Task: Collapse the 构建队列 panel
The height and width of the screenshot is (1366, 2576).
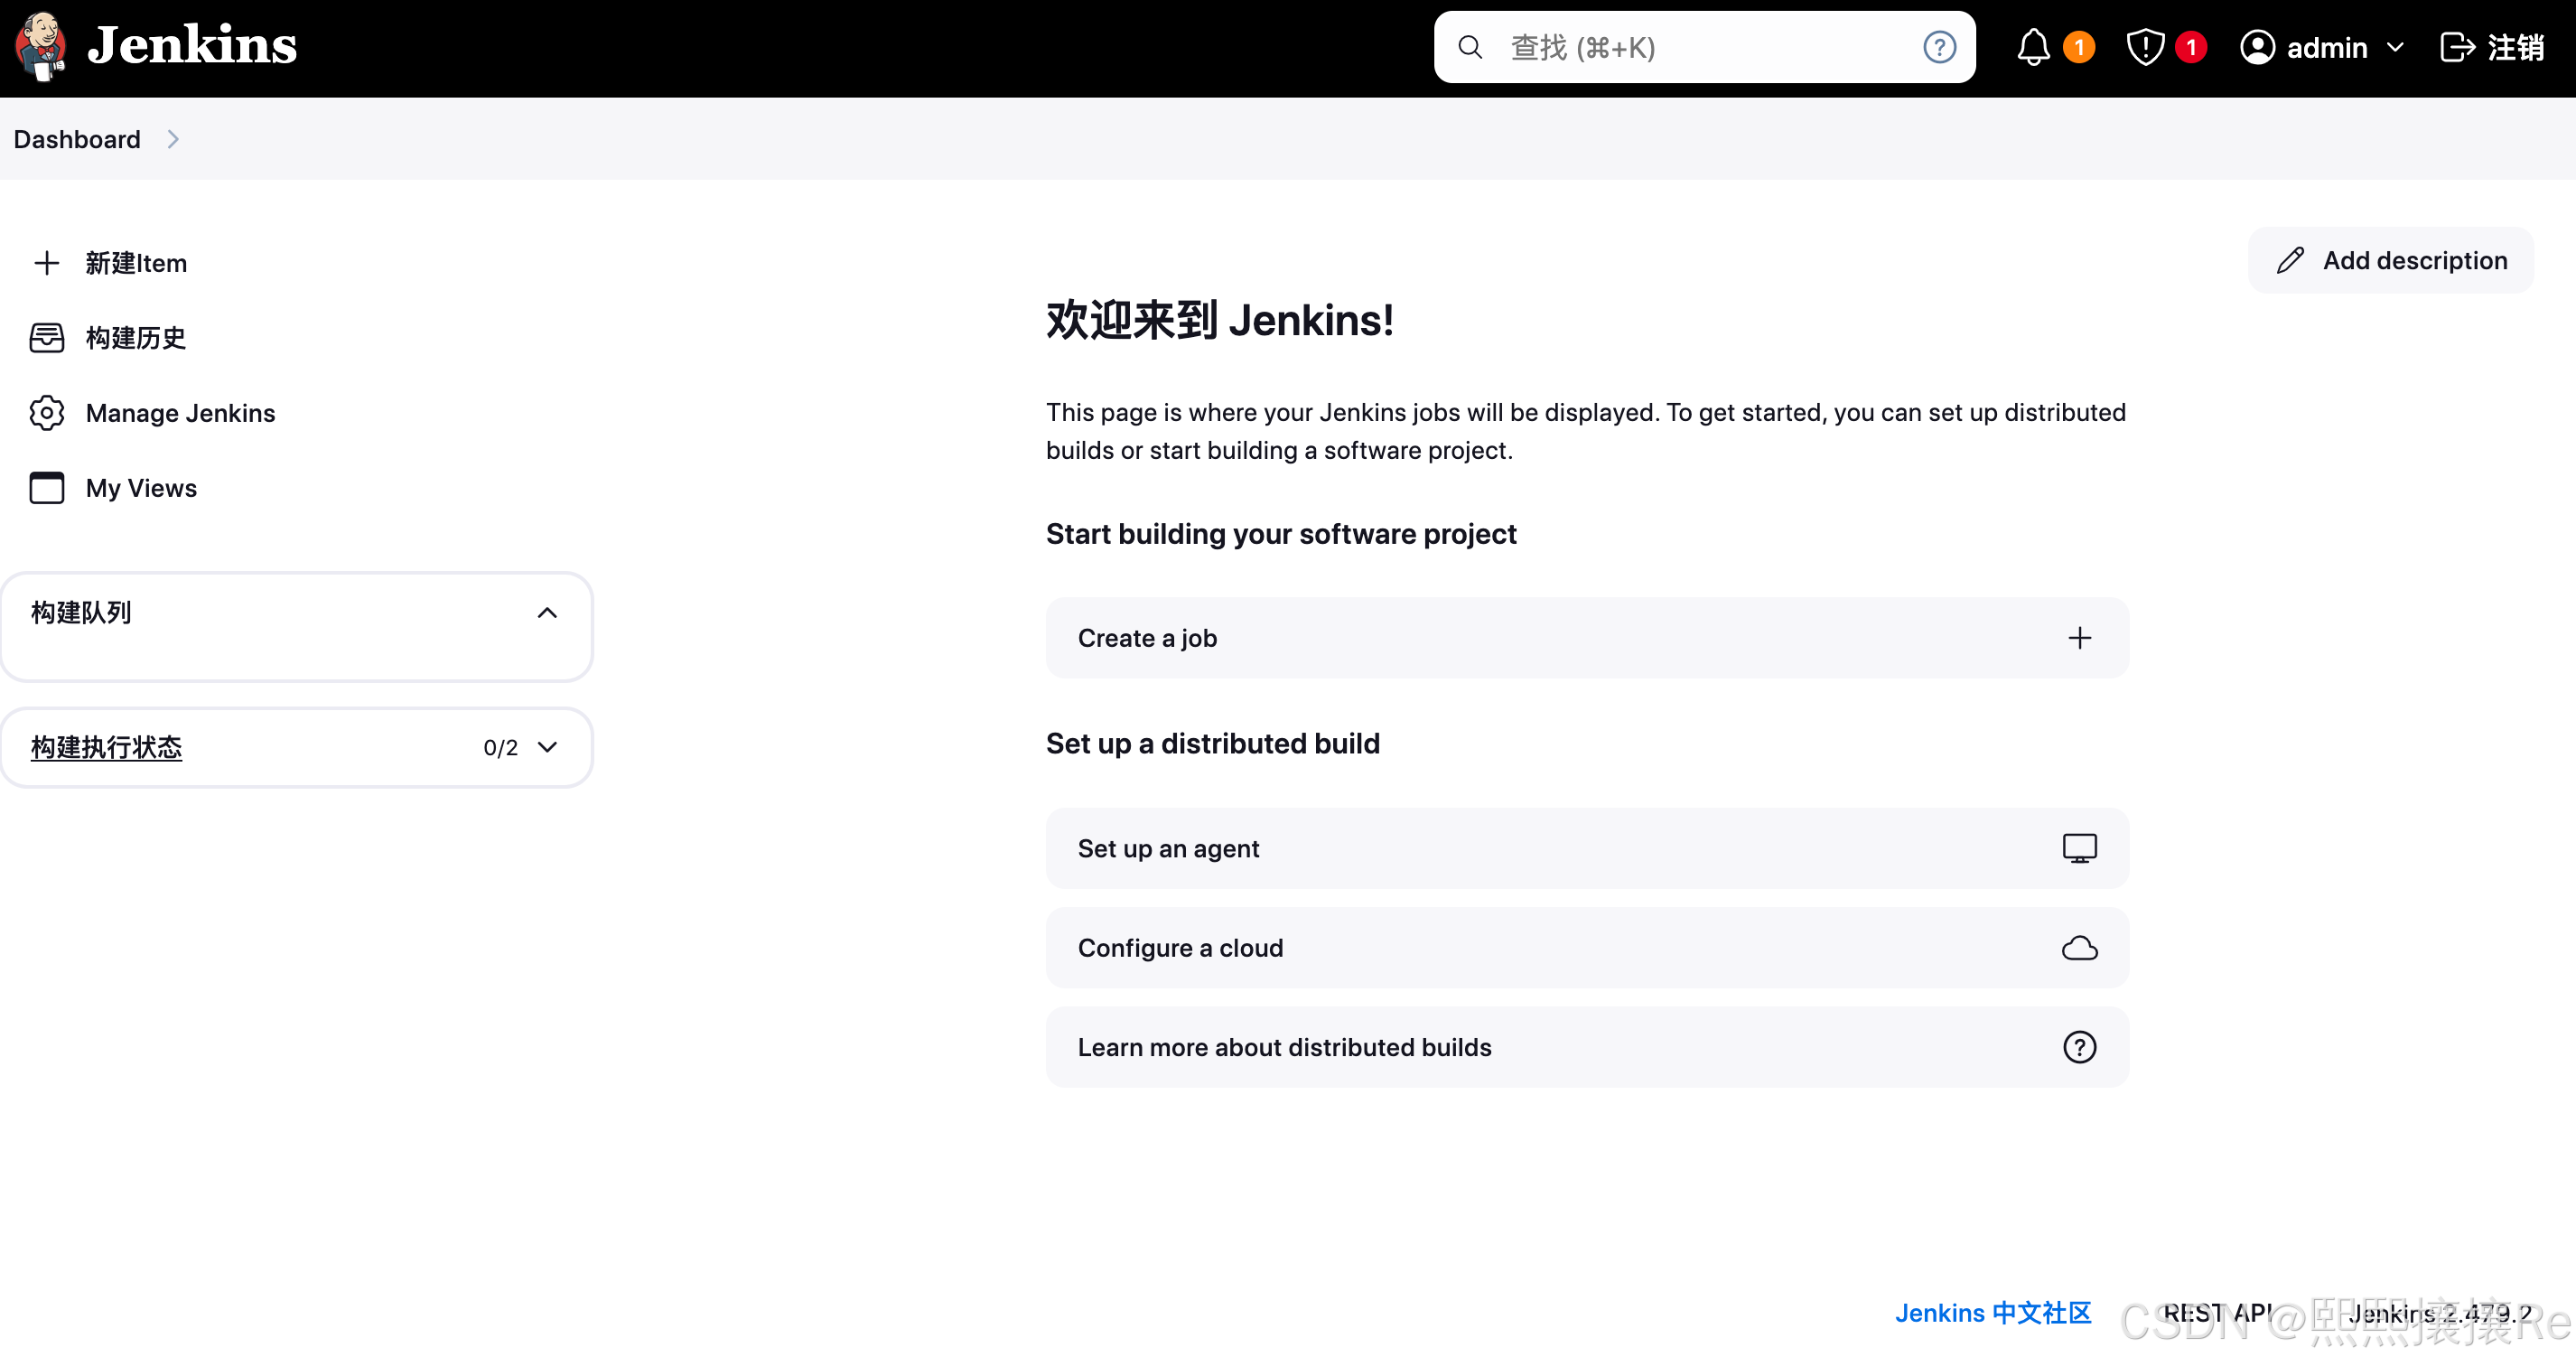Action: pyautogui.click(x=547, y=613)
